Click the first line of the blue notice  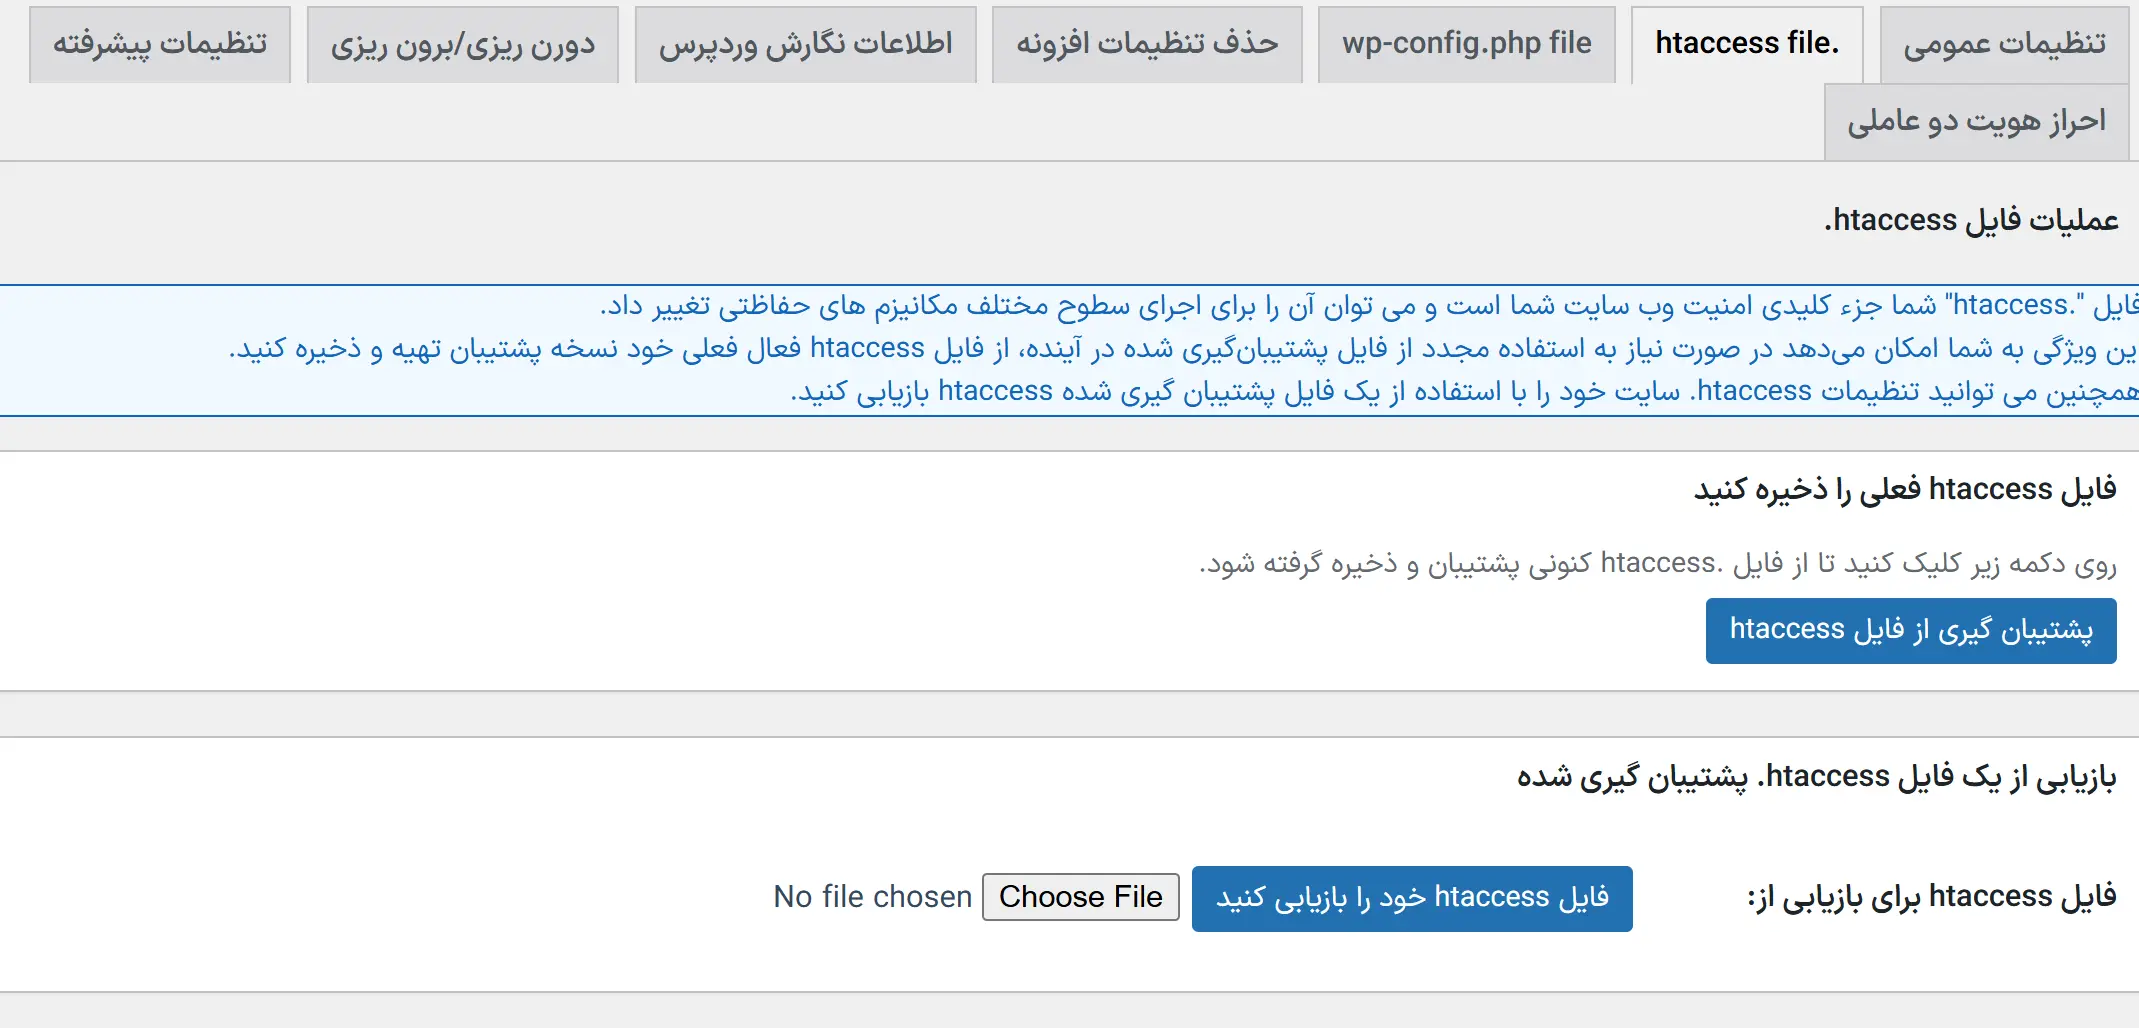coord(1368,305)
